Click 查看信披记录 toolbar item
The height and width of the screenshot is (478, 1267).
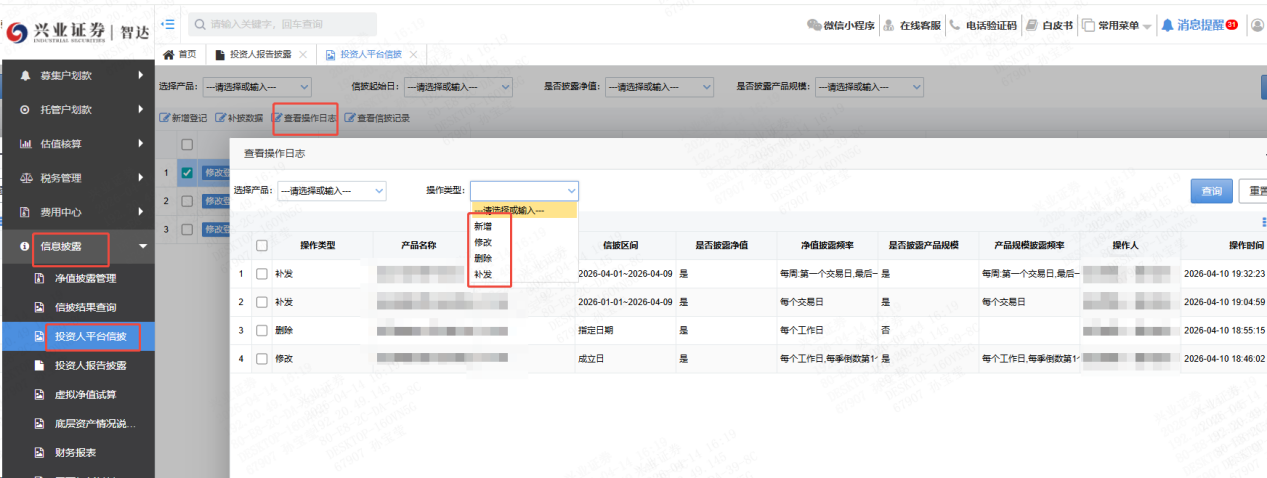(x=377, y=118)
